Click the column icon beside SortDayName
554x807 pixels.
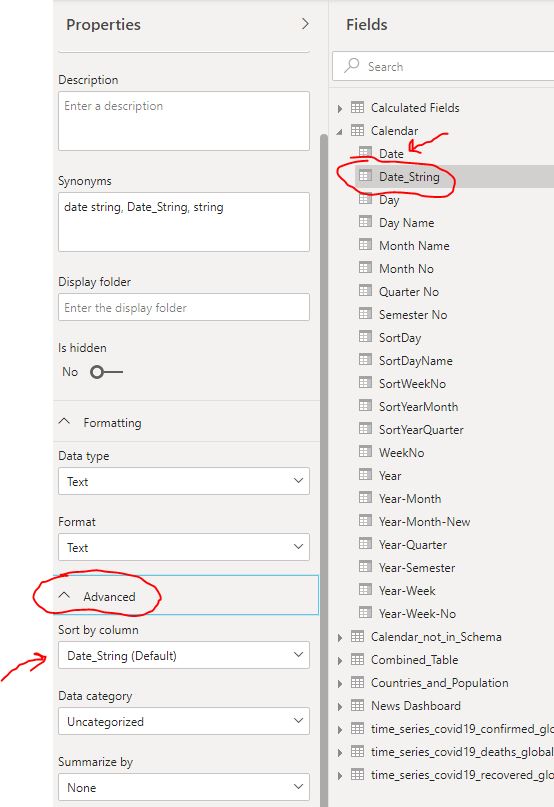(365, 360)
